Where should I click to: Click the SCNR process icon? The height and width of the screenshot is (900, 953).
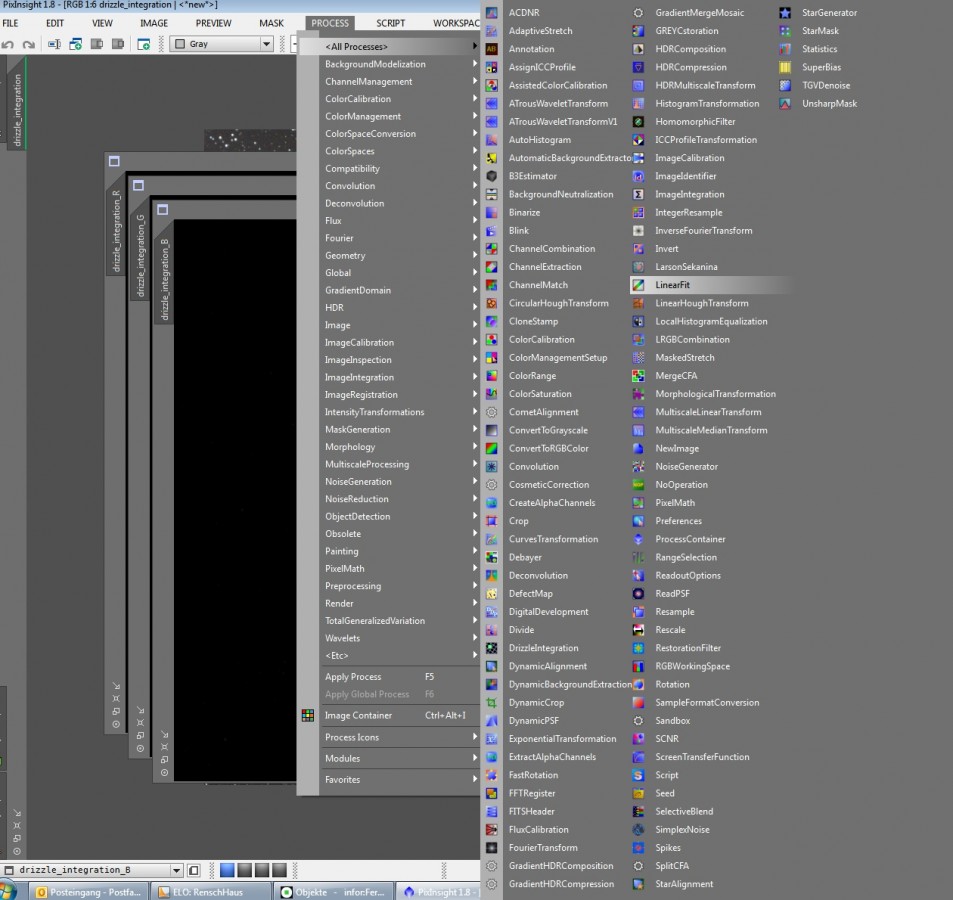(638, 739)
